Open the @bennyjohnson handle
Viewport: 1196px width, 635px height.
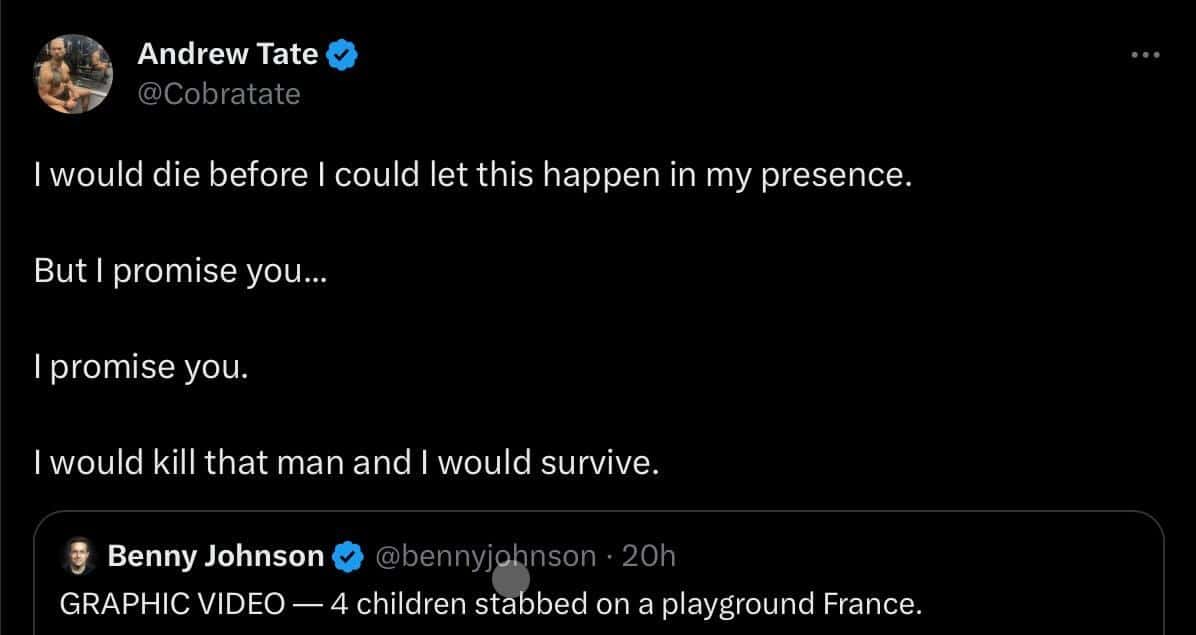(x=484, y=556)
